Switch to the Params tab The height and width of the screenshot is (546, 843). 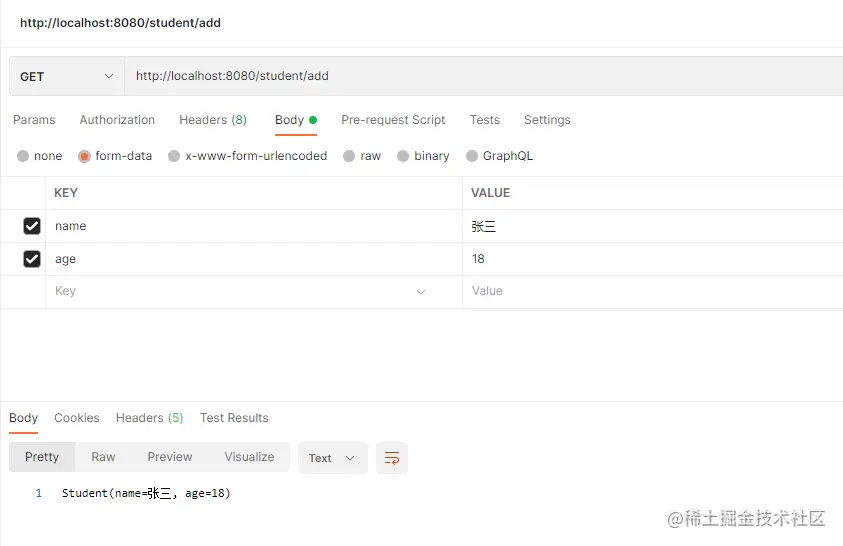34,120
